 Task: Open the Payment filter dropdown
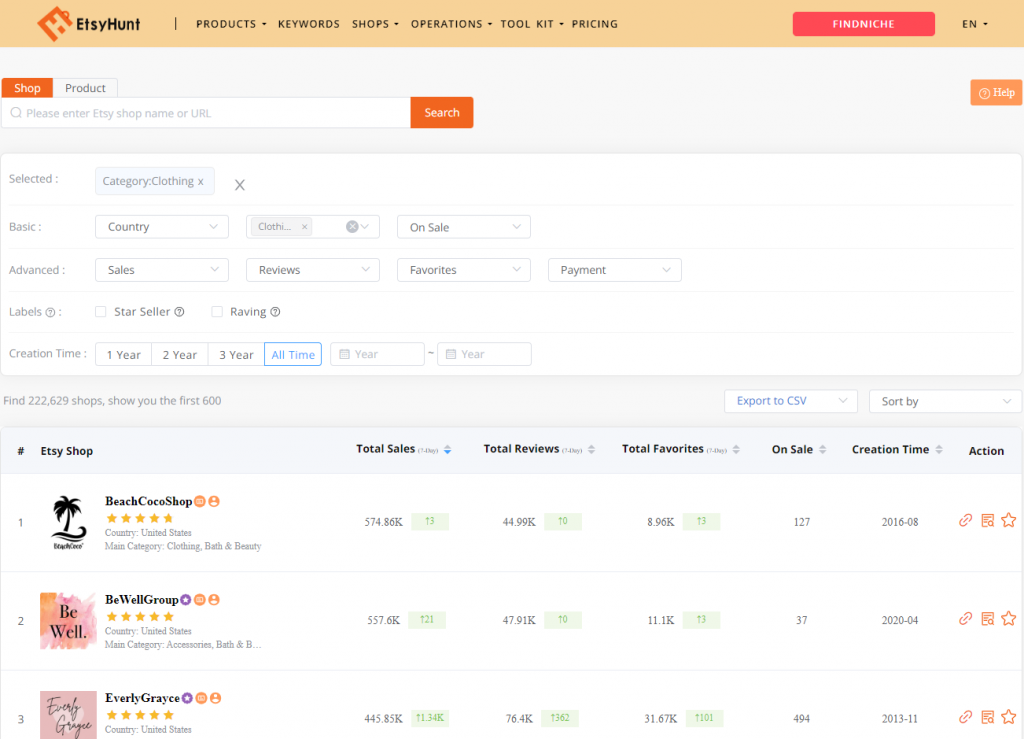614,270
